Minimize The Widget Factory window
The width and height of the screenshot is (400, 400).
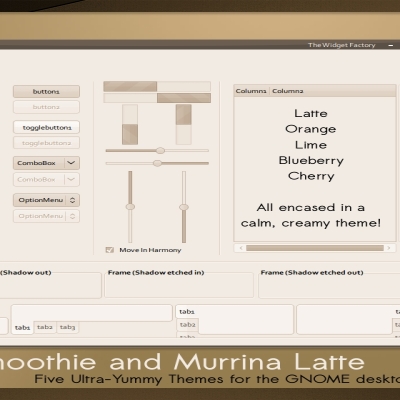click(391, 45)
